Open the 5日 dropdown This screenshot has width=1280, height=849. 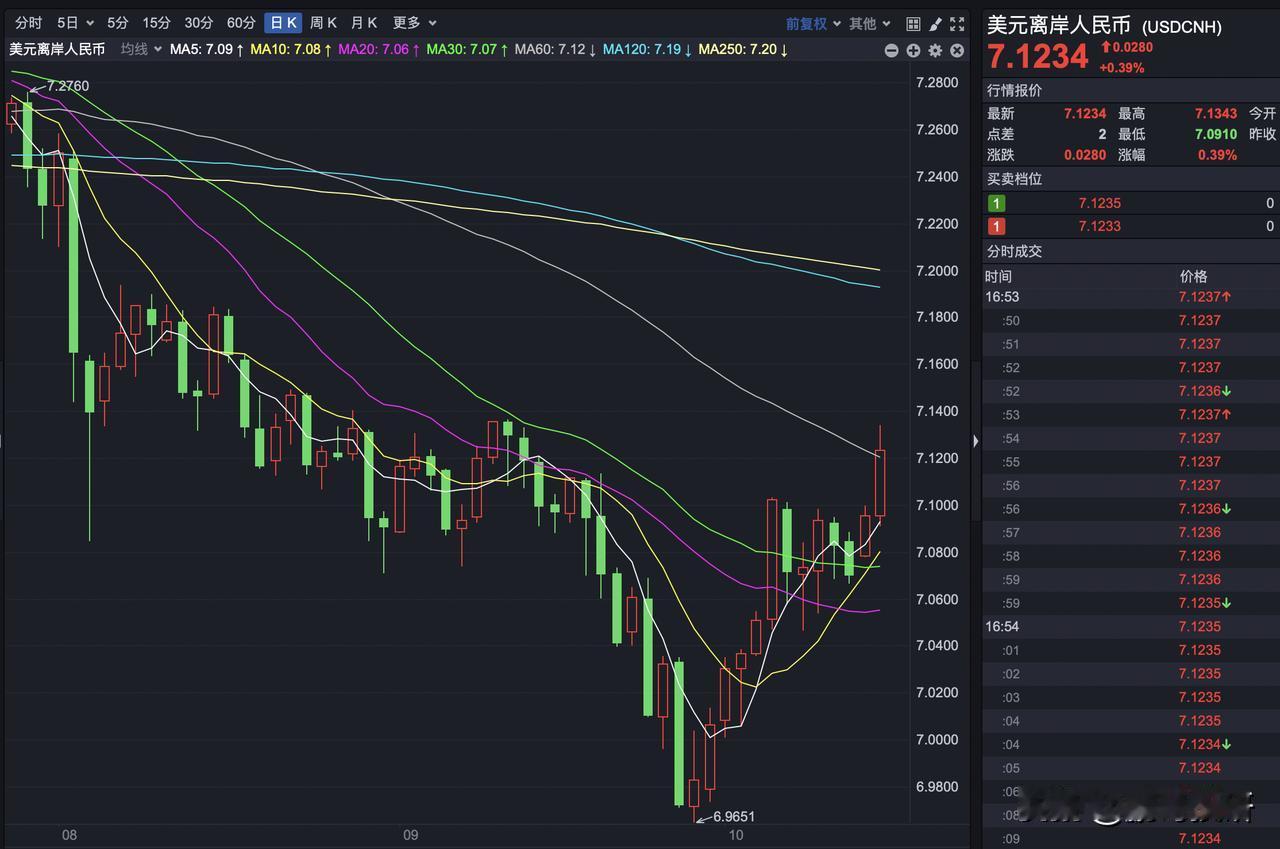point(75,22)
